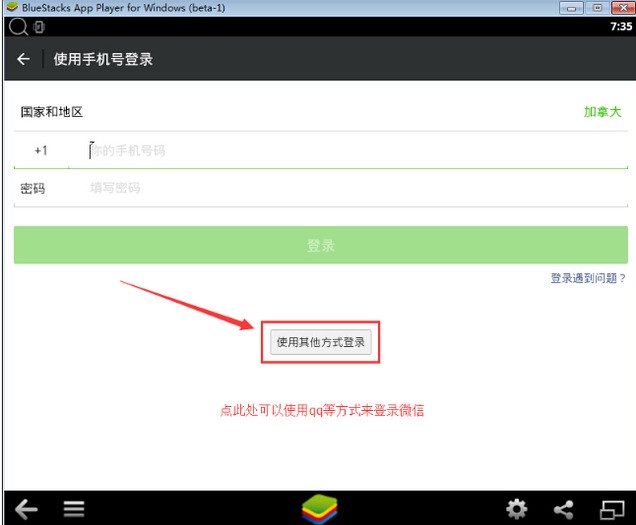Click the BlueStacks back arrow in bottom bar
This screenshot has width=636, height=525.
[26, 509]
